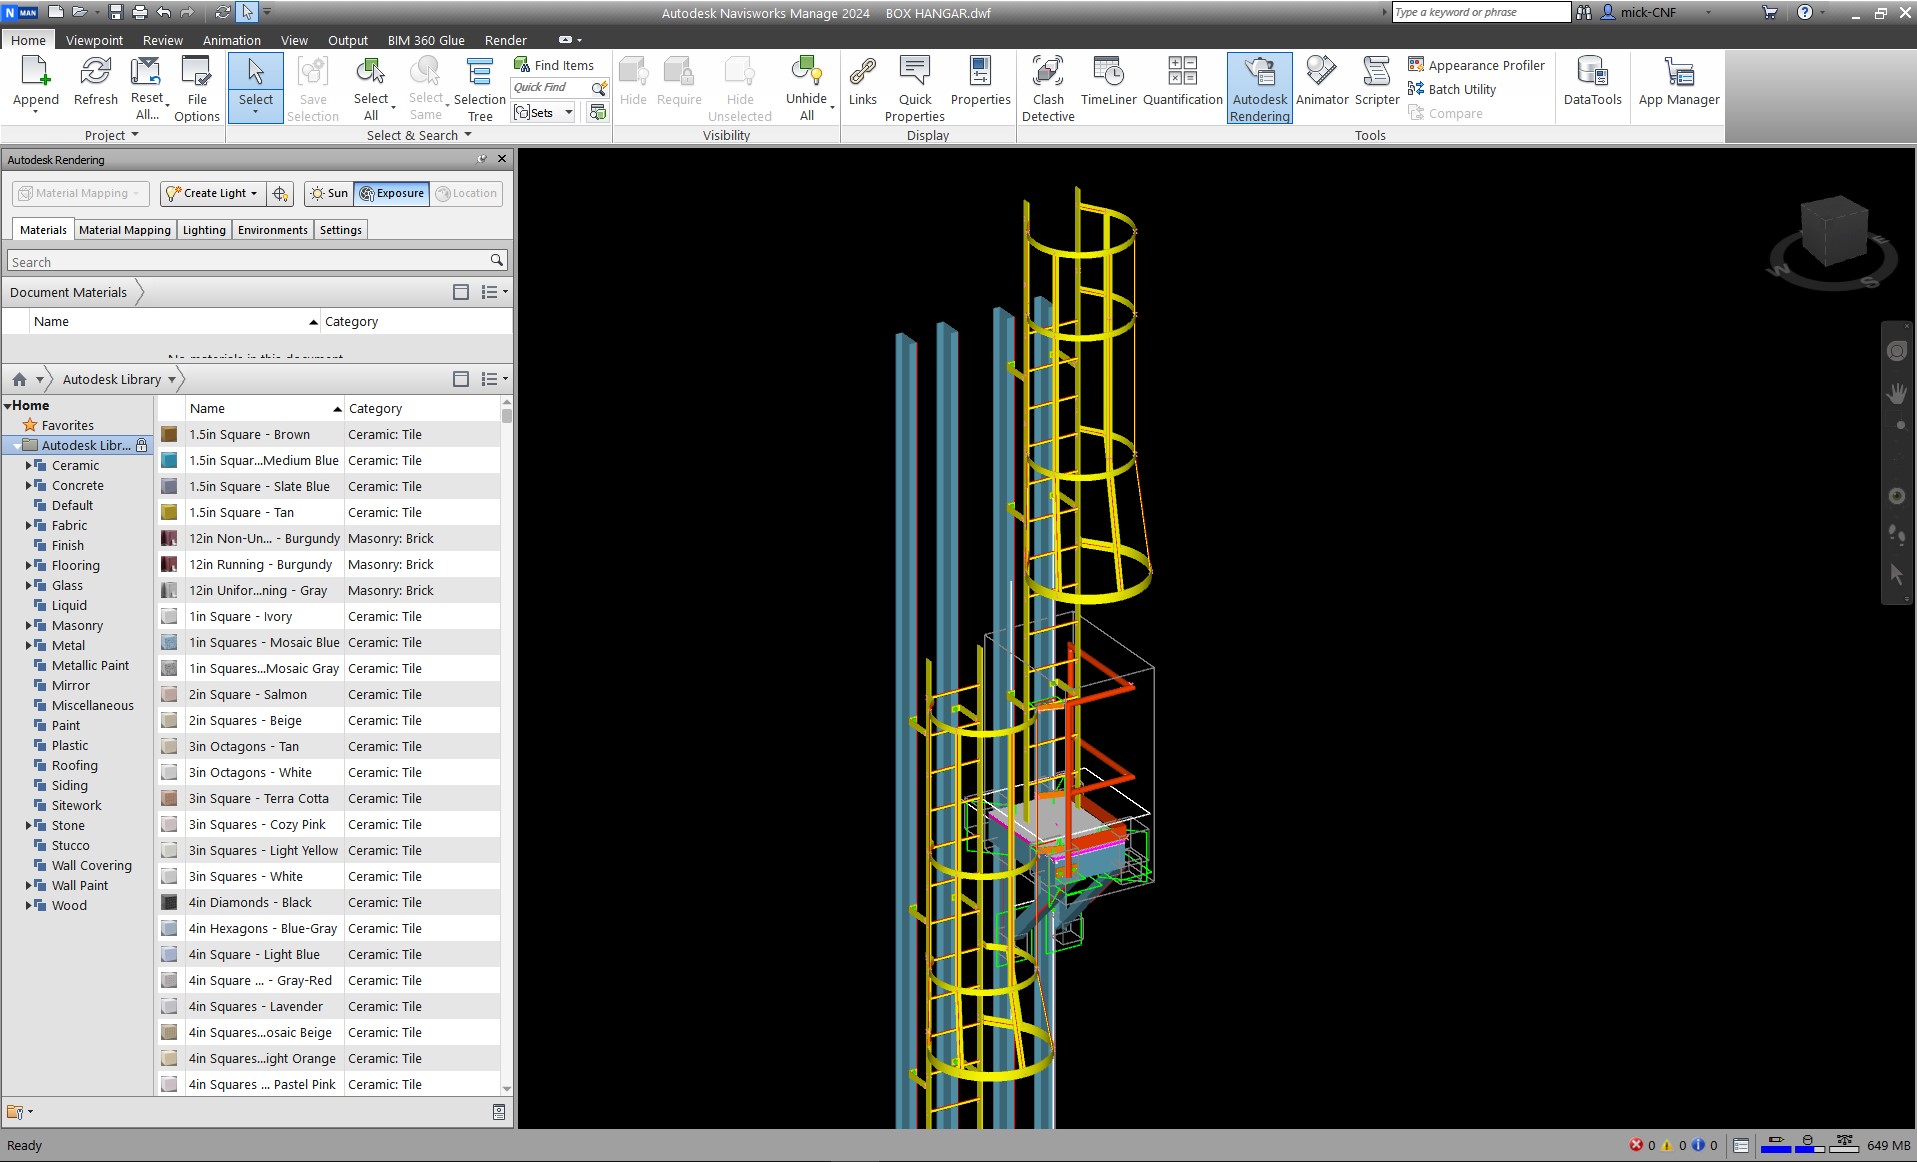Open Find Items window
1917x1162 pixels.
click(554, 65)
